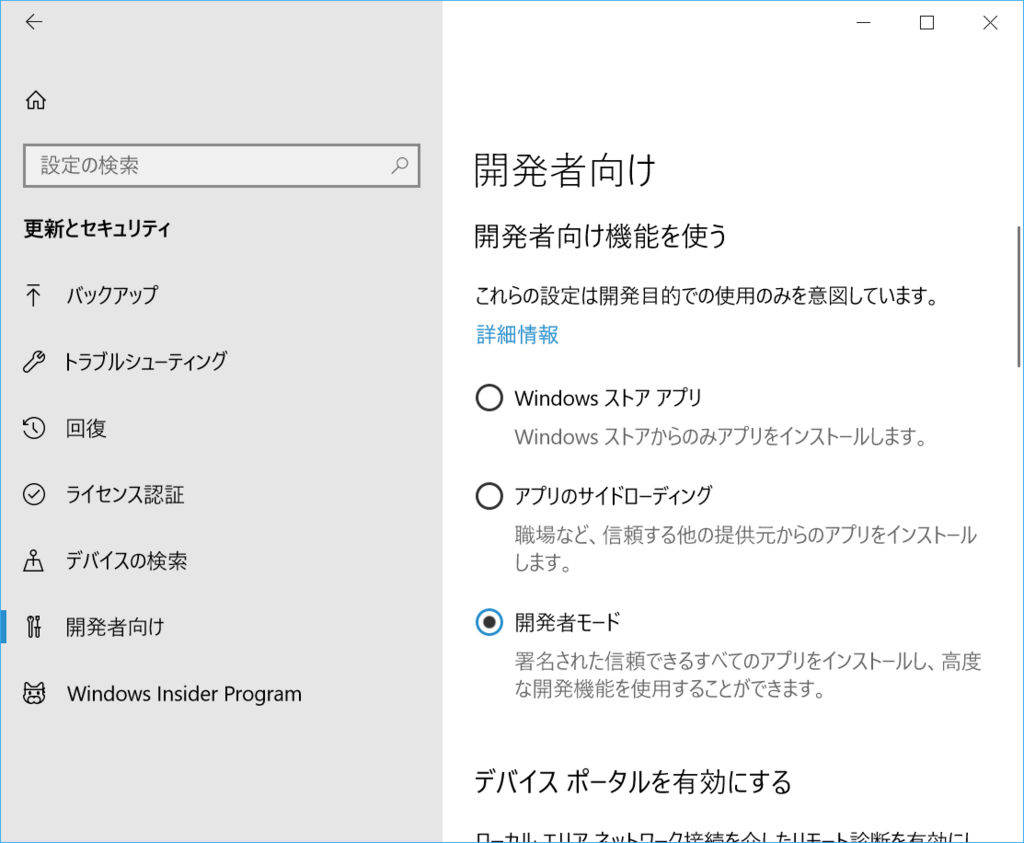Click the 回復 history clock icon
The width and height of the screenshot is (1024, 843).
(34, 428)
